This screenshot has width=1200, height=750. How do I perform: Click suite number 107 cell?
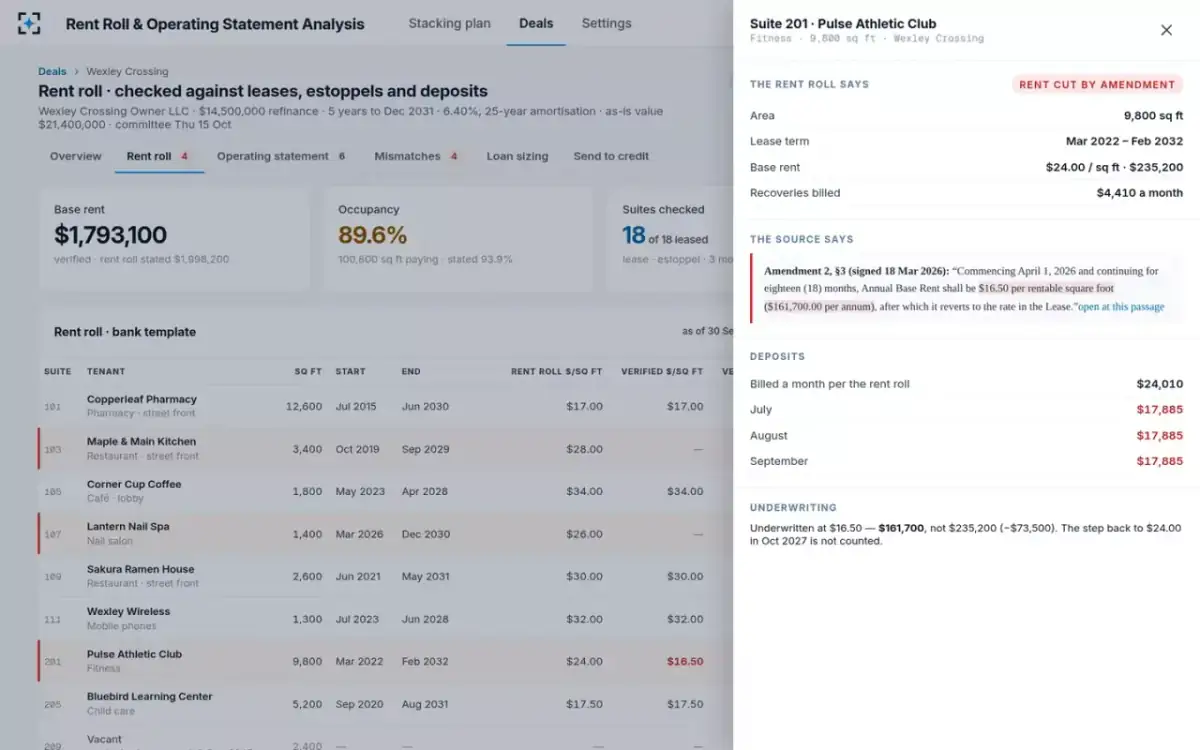point(53,535)
